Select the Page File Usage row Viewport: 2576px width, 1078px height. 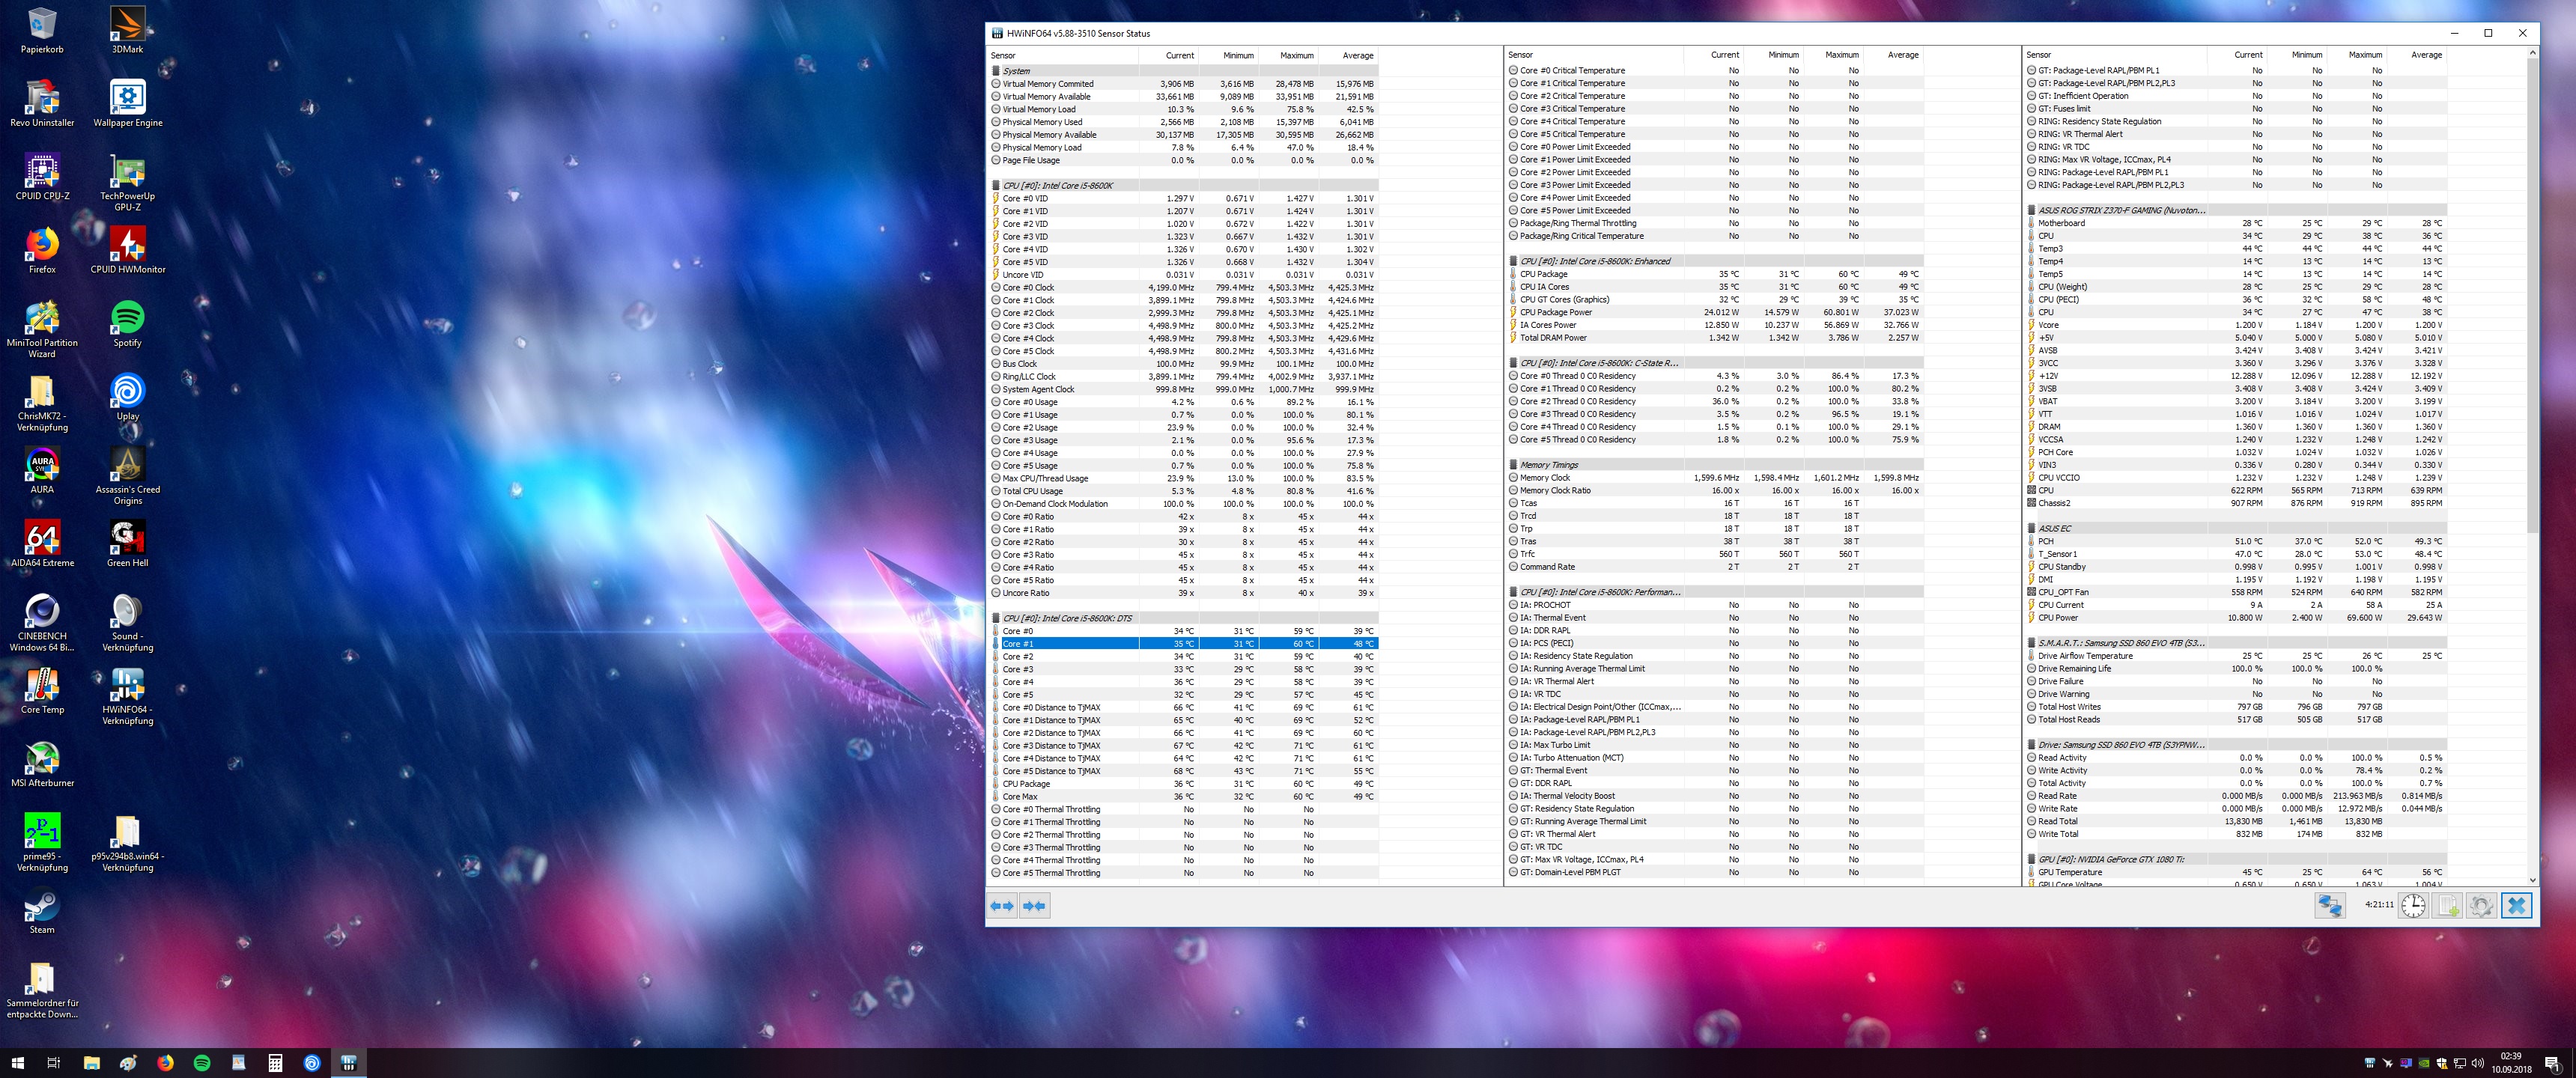[1184, 160]
